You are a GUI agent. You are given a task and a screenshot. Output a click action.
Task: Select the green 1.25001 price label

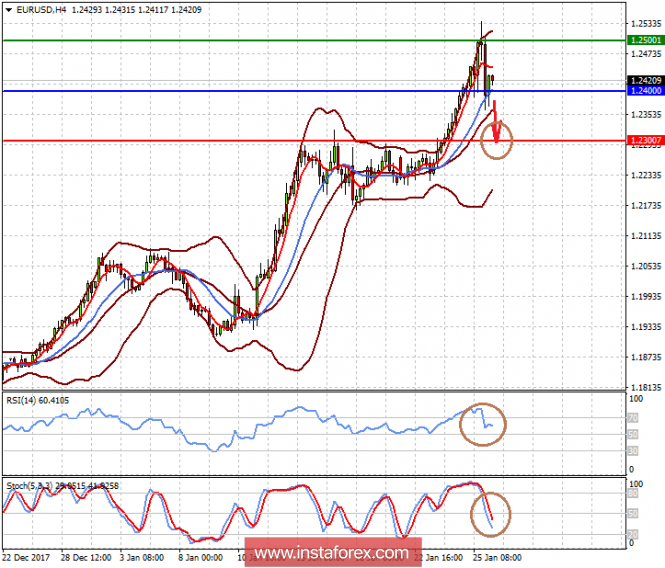[x=645, y=40]
